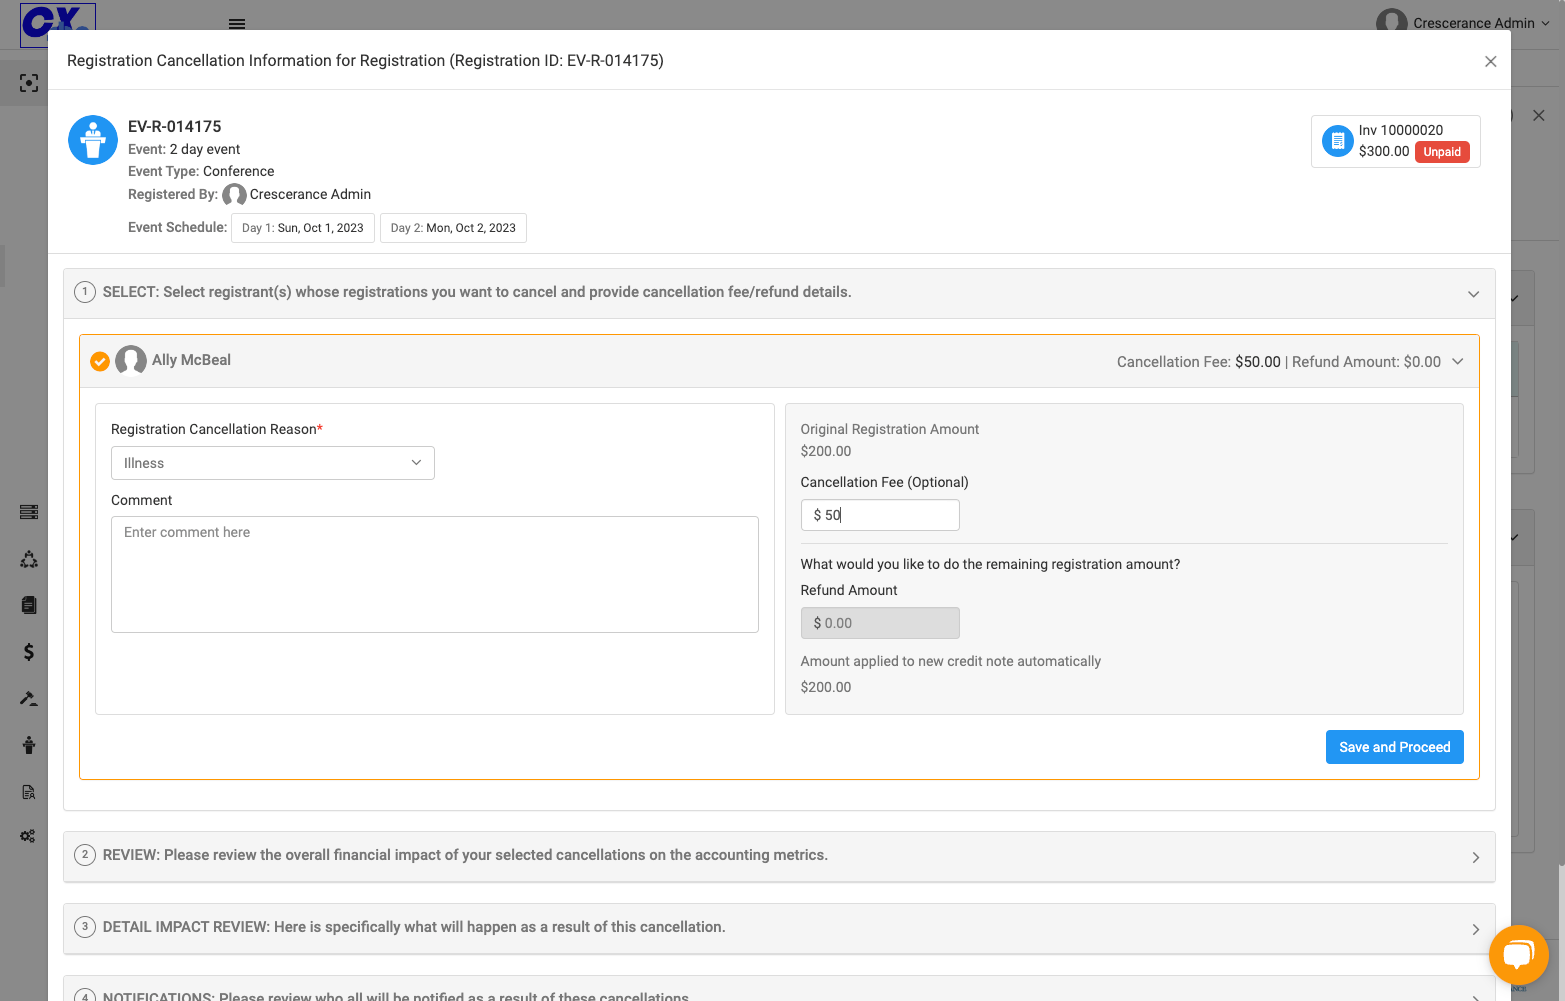Open the orange chat support bubble

[1518, 955]
